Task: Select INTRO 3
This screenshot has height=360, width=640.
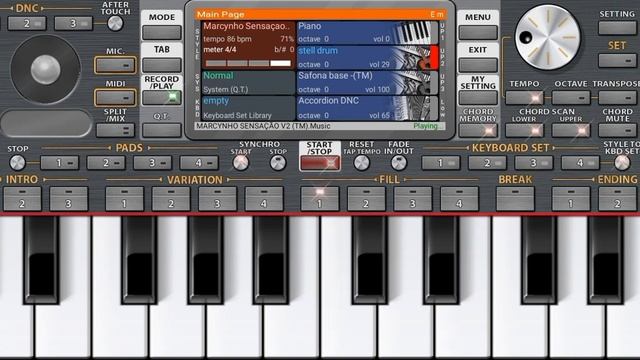Action: (x=69, y=198)
